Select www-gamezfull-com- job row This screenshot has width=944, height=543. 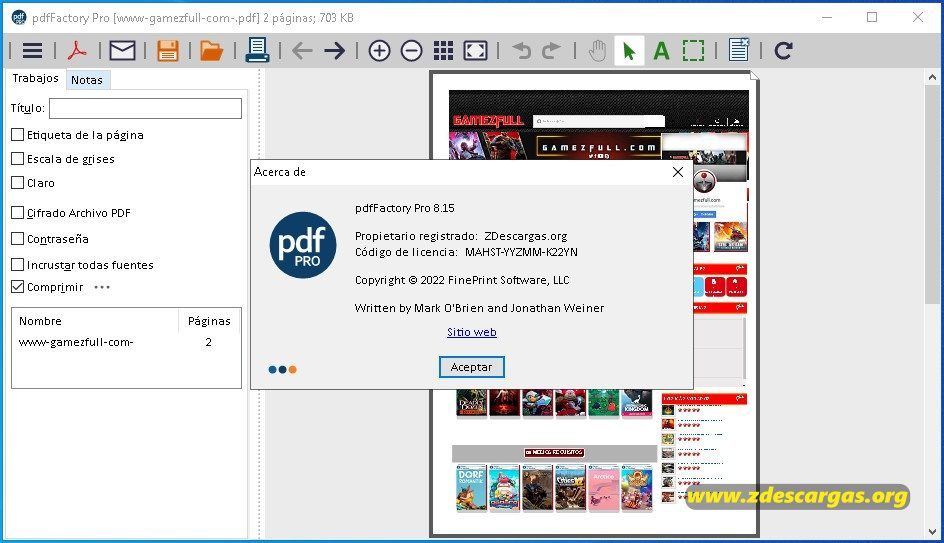126,343
